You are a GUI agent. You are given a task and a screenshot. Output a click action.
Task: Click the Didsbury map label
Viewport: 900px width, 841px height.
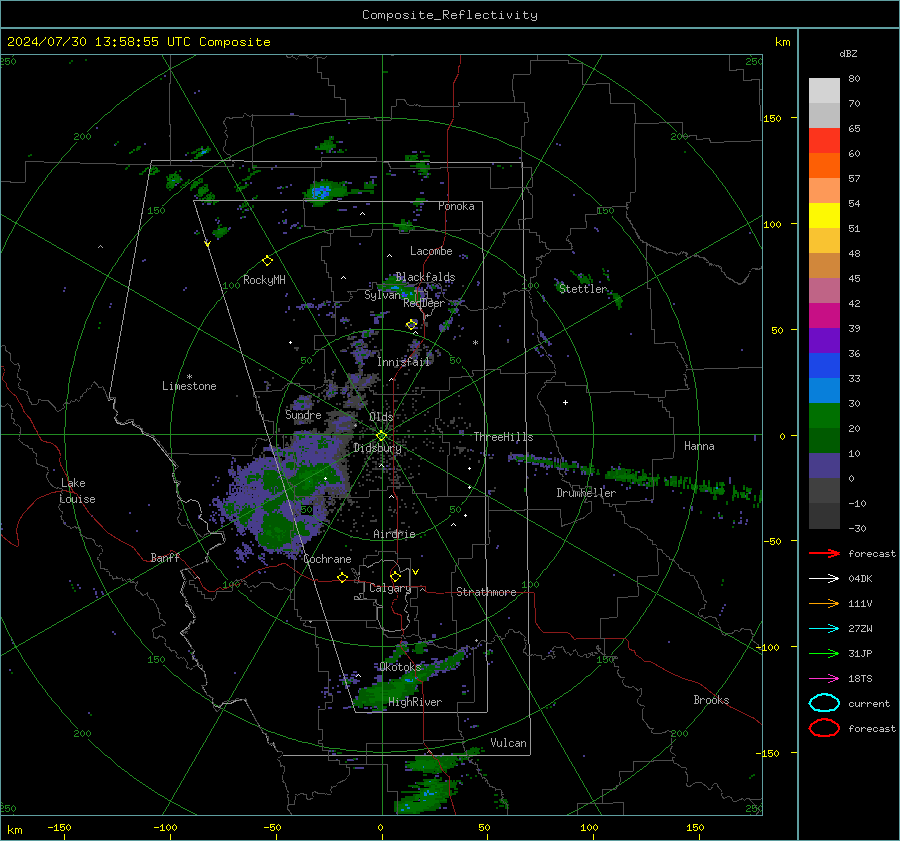point(377,448)
